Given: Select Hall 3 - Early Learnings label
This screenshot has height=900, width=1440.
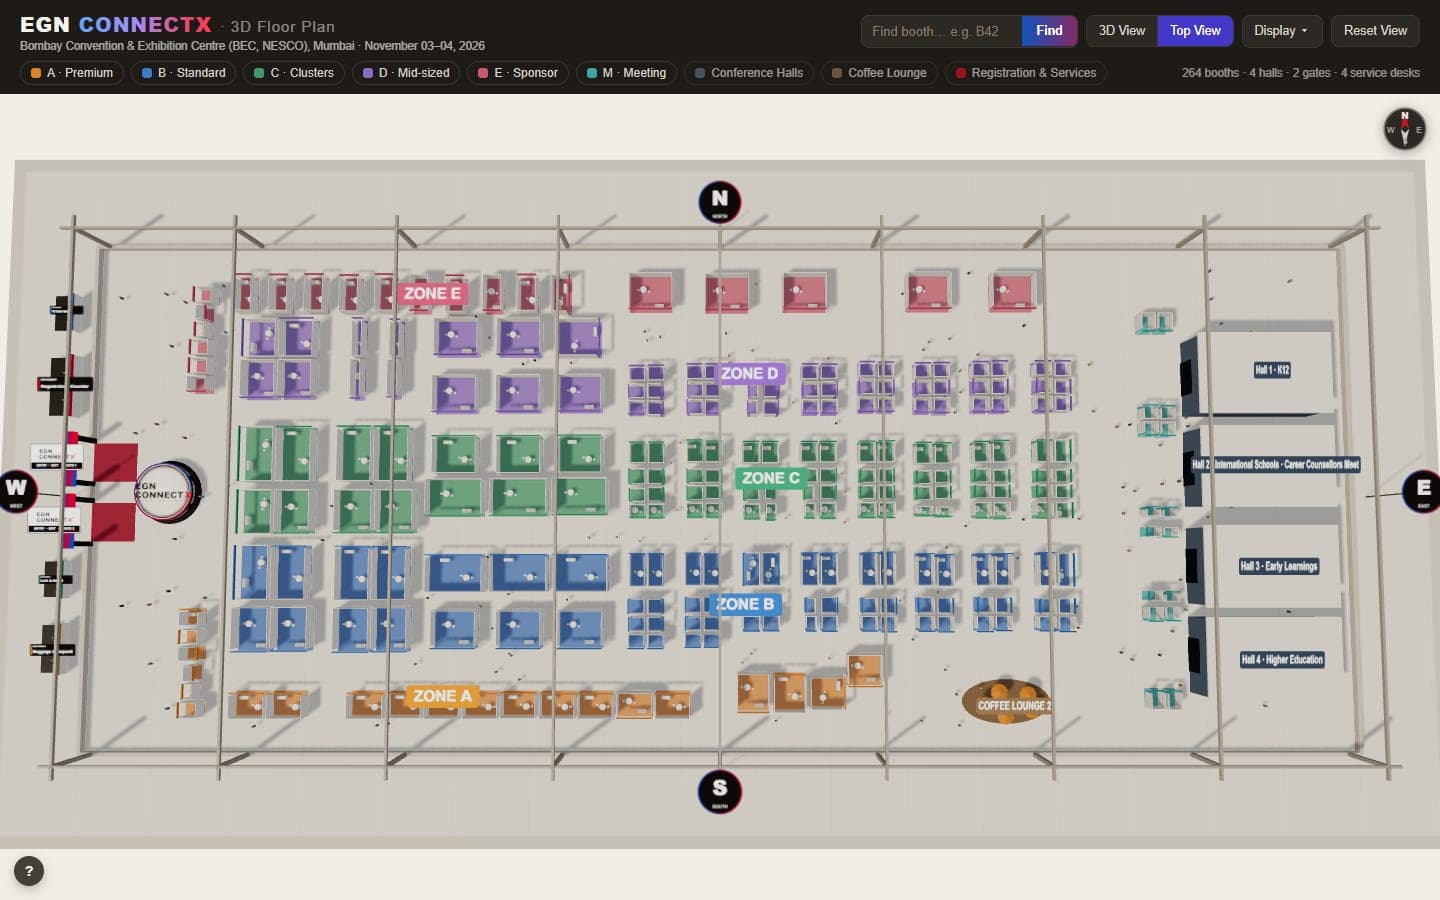Looking at the screenshot, I should click(1279, 566).
